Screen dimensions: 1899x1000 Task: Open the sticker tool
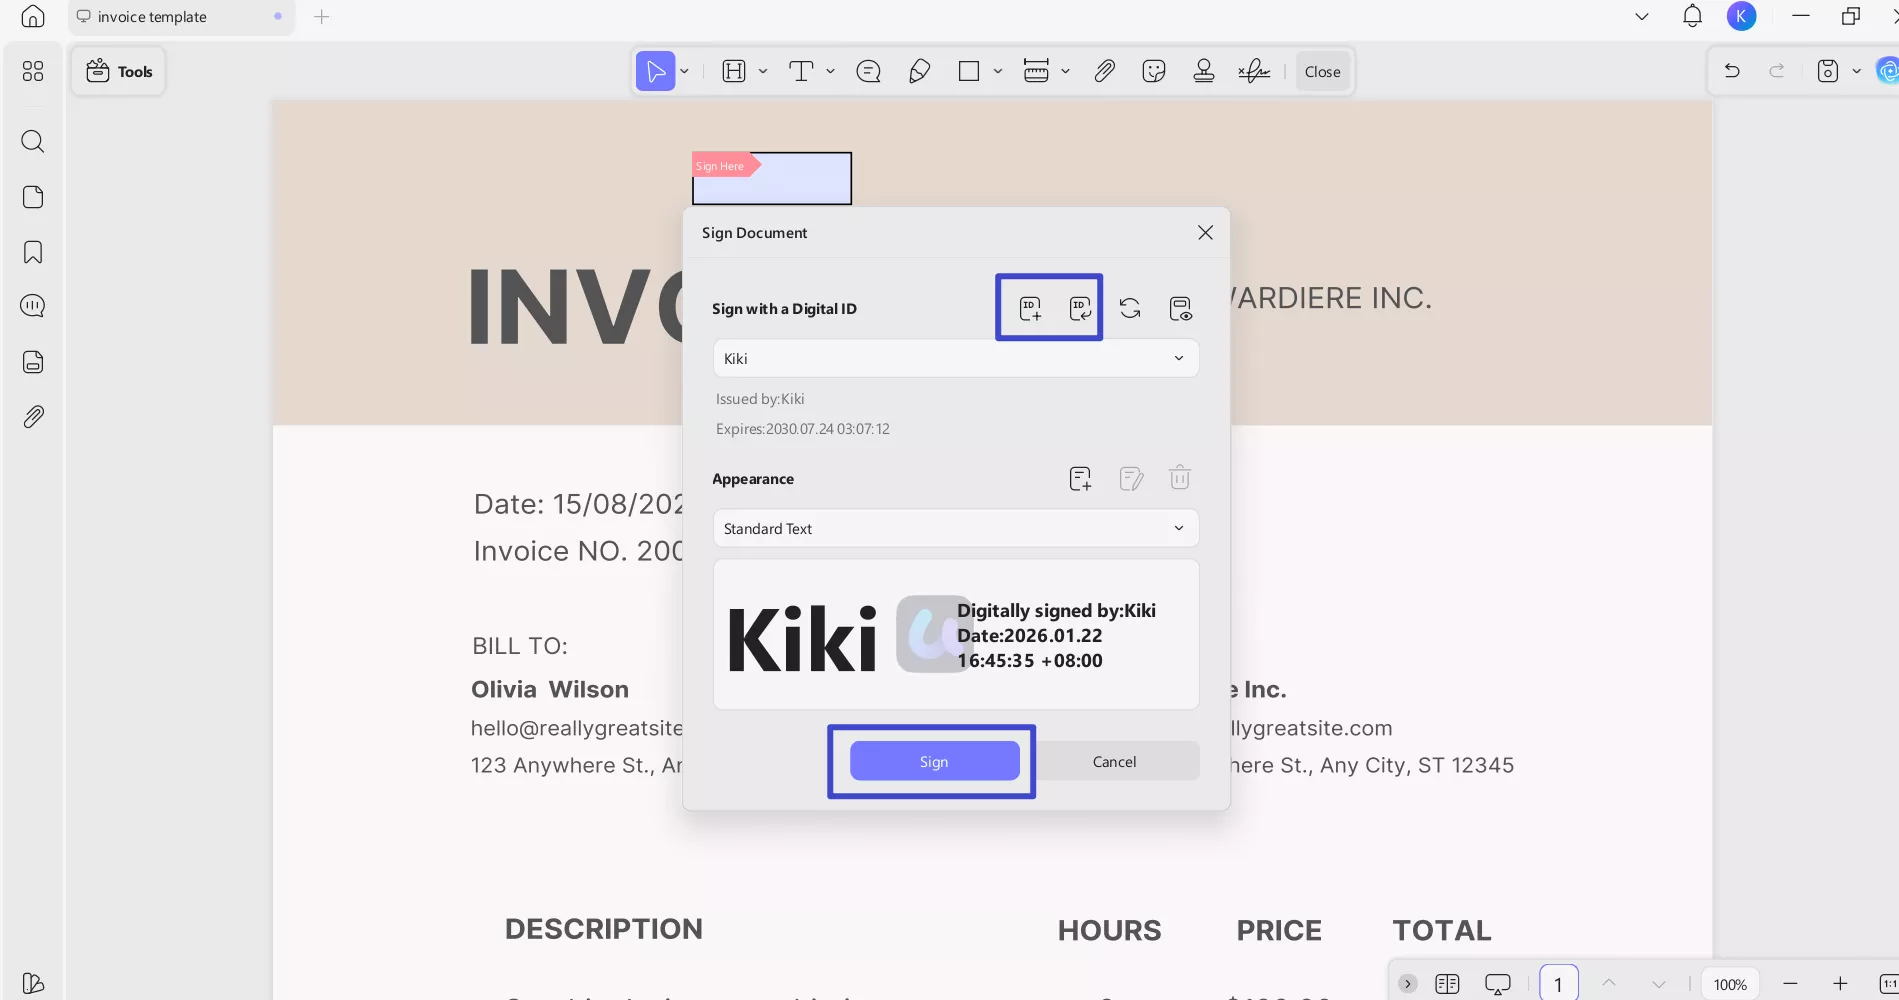point(1153,71)
